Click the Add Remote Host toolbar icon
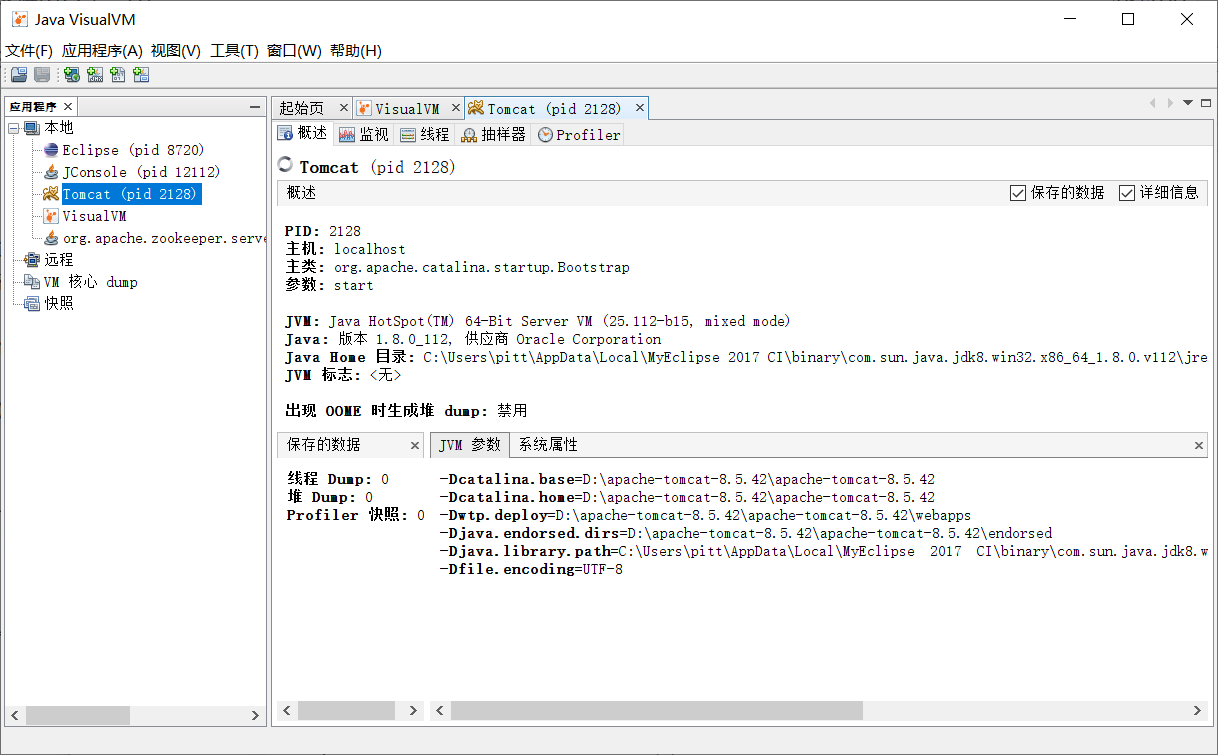 pos(72,74)
